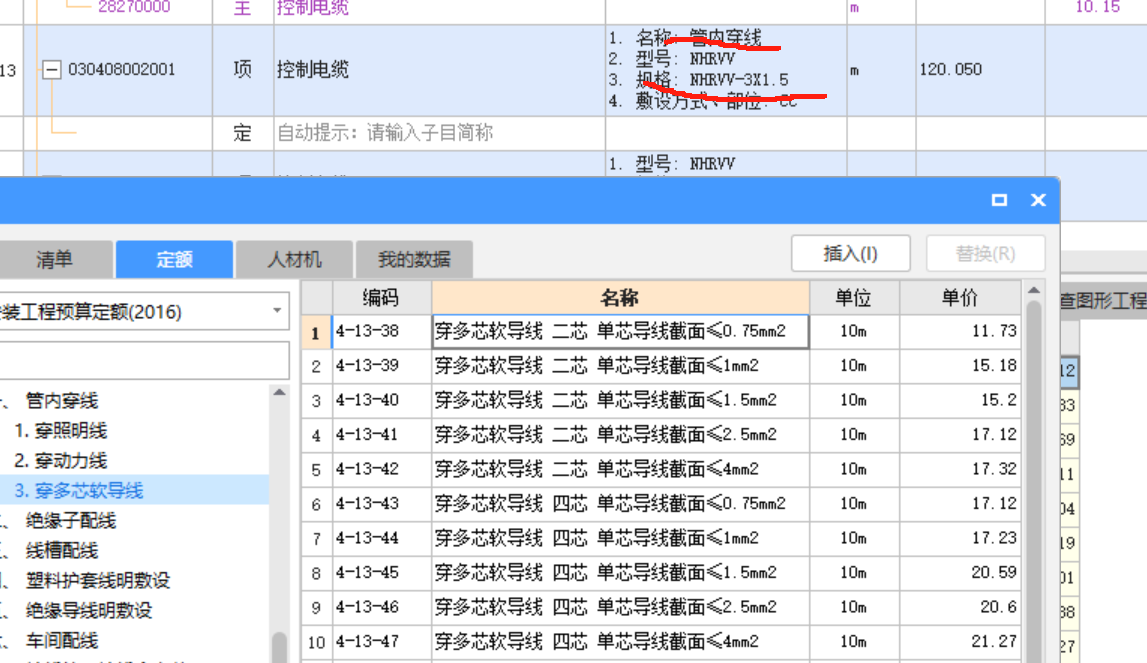Image resolution: width=1147 pixels, height=663 pixels.
Task: Select 绝缘子配线 tree node
Action: tap(71, 520)
